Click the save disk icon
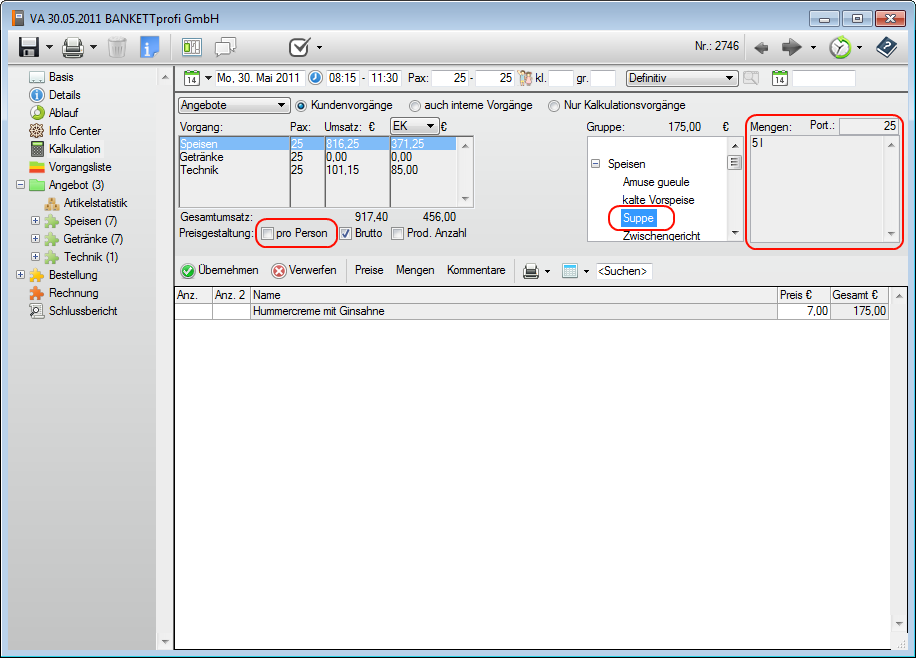This screenshot has height=658, width=916. click(28, 47)
